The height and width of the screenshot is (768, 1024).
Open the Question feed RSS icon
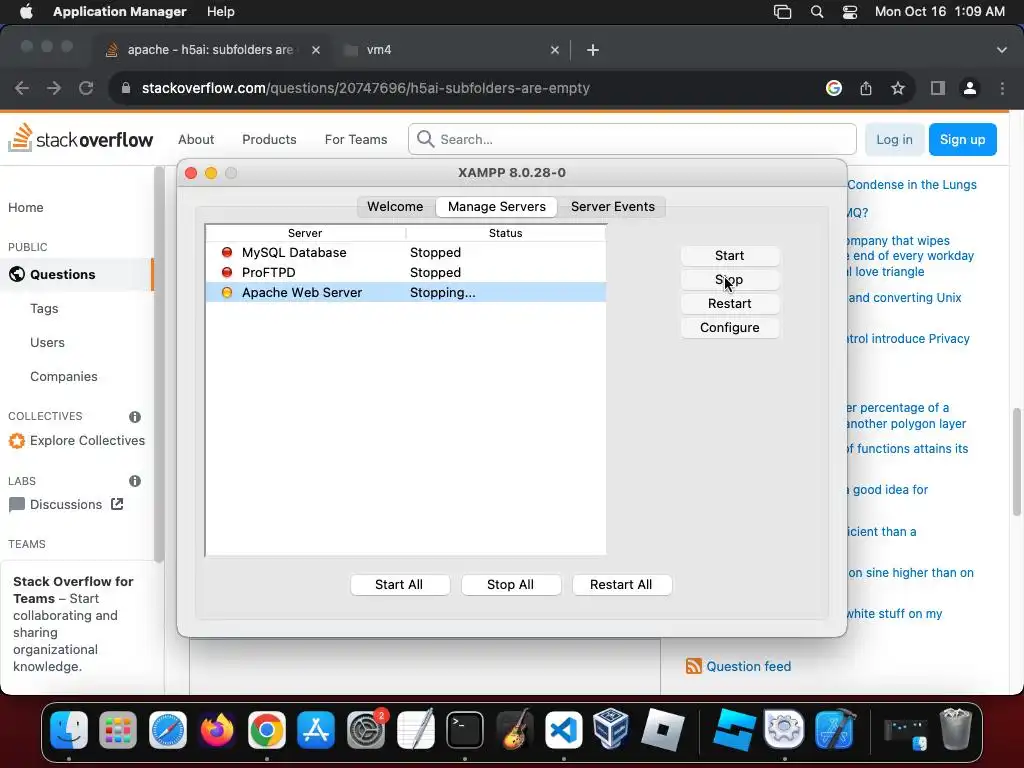tap(694, 666)
